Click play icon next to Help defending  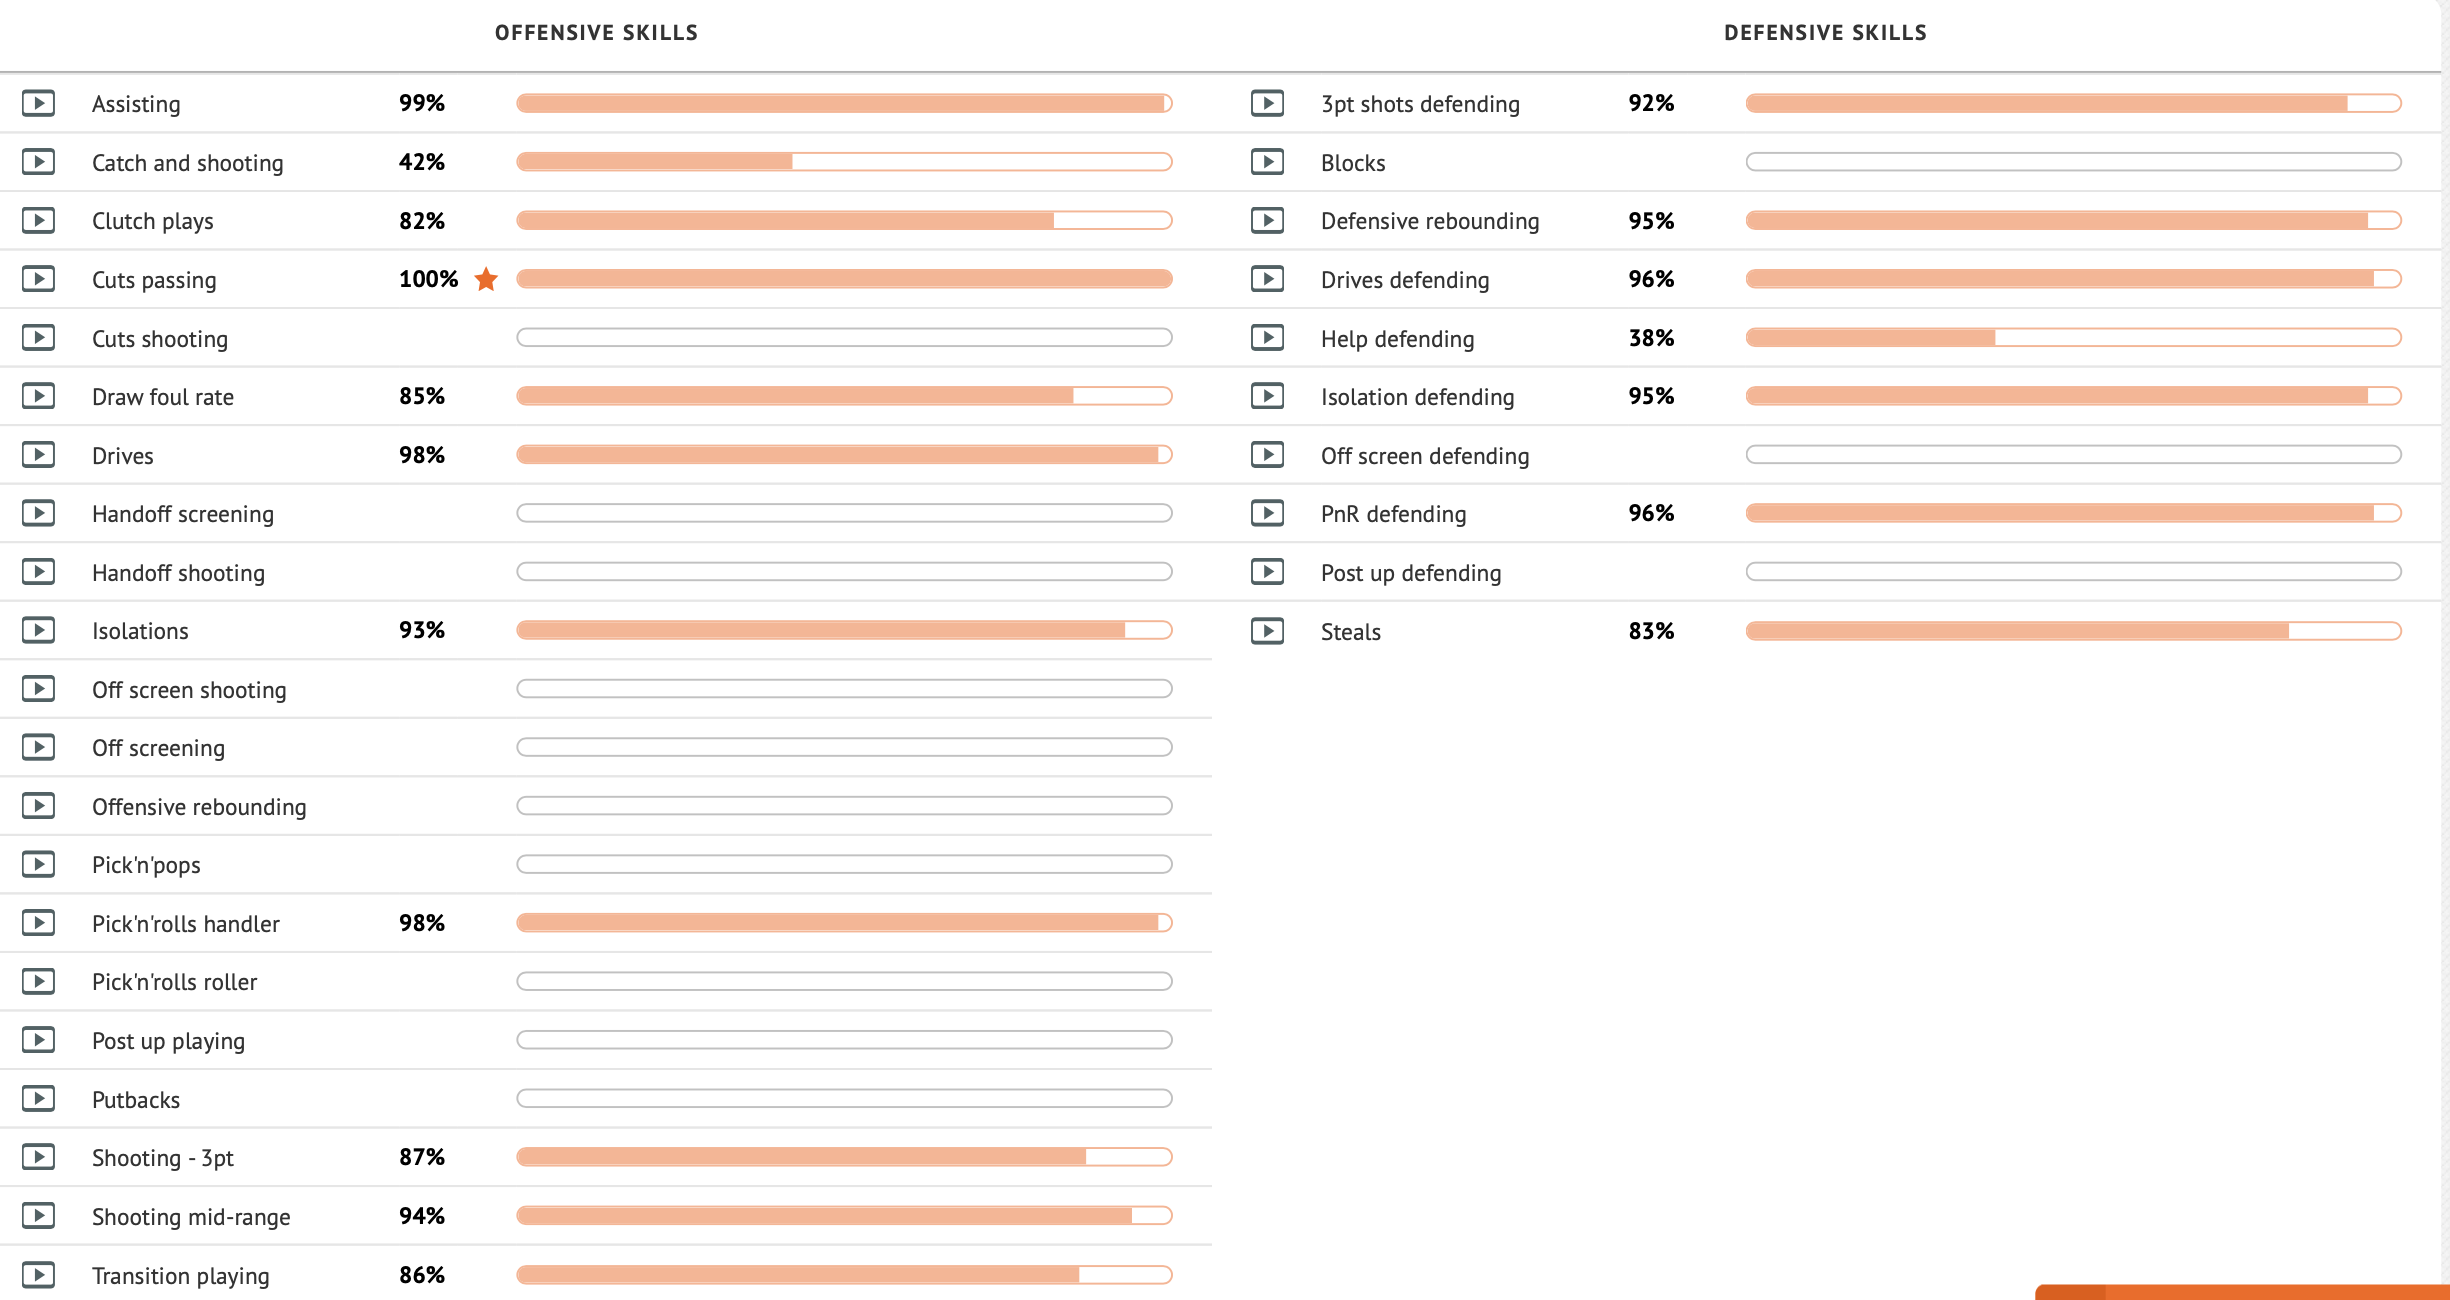[1267, 338]
